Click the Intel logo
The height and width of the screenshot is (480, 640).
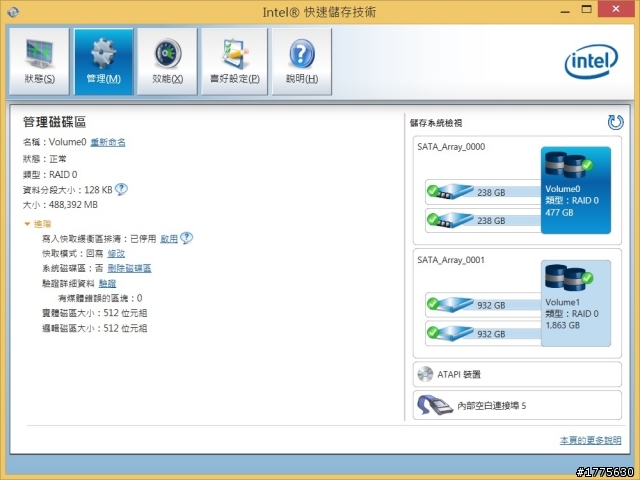pos(591,61)
